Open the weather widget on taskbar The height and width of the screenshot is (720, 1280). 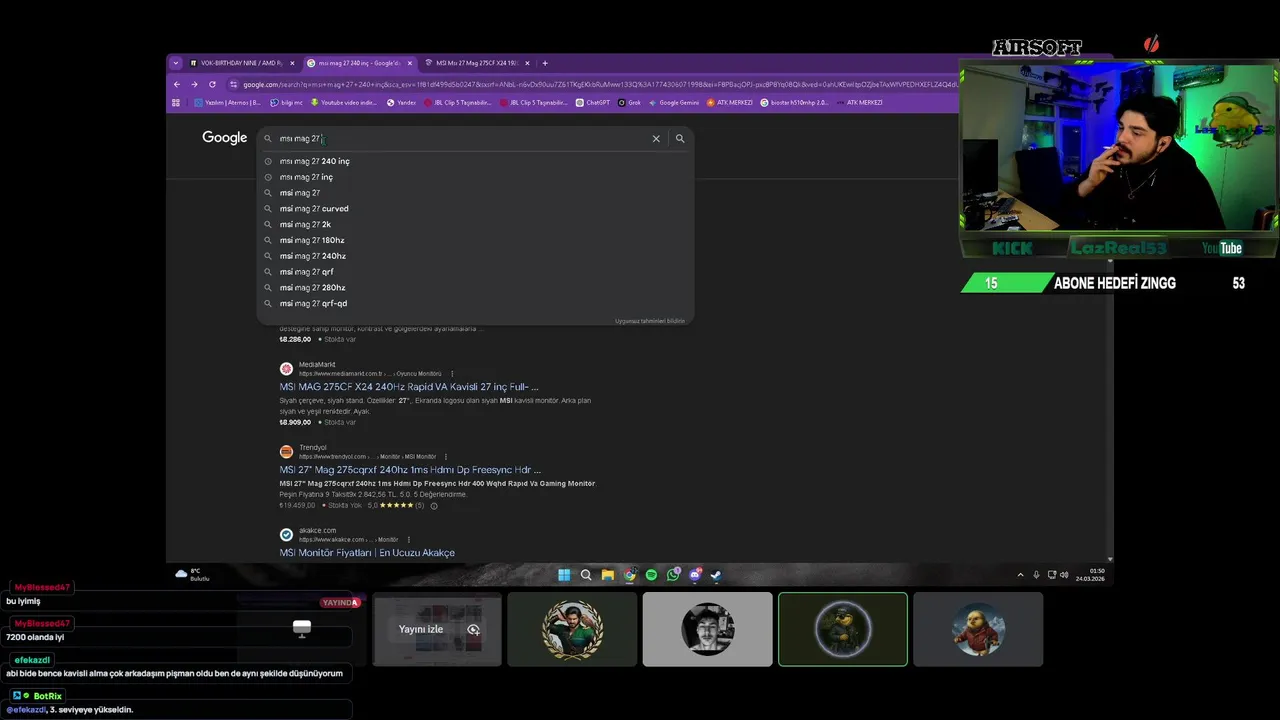point(192,574)
